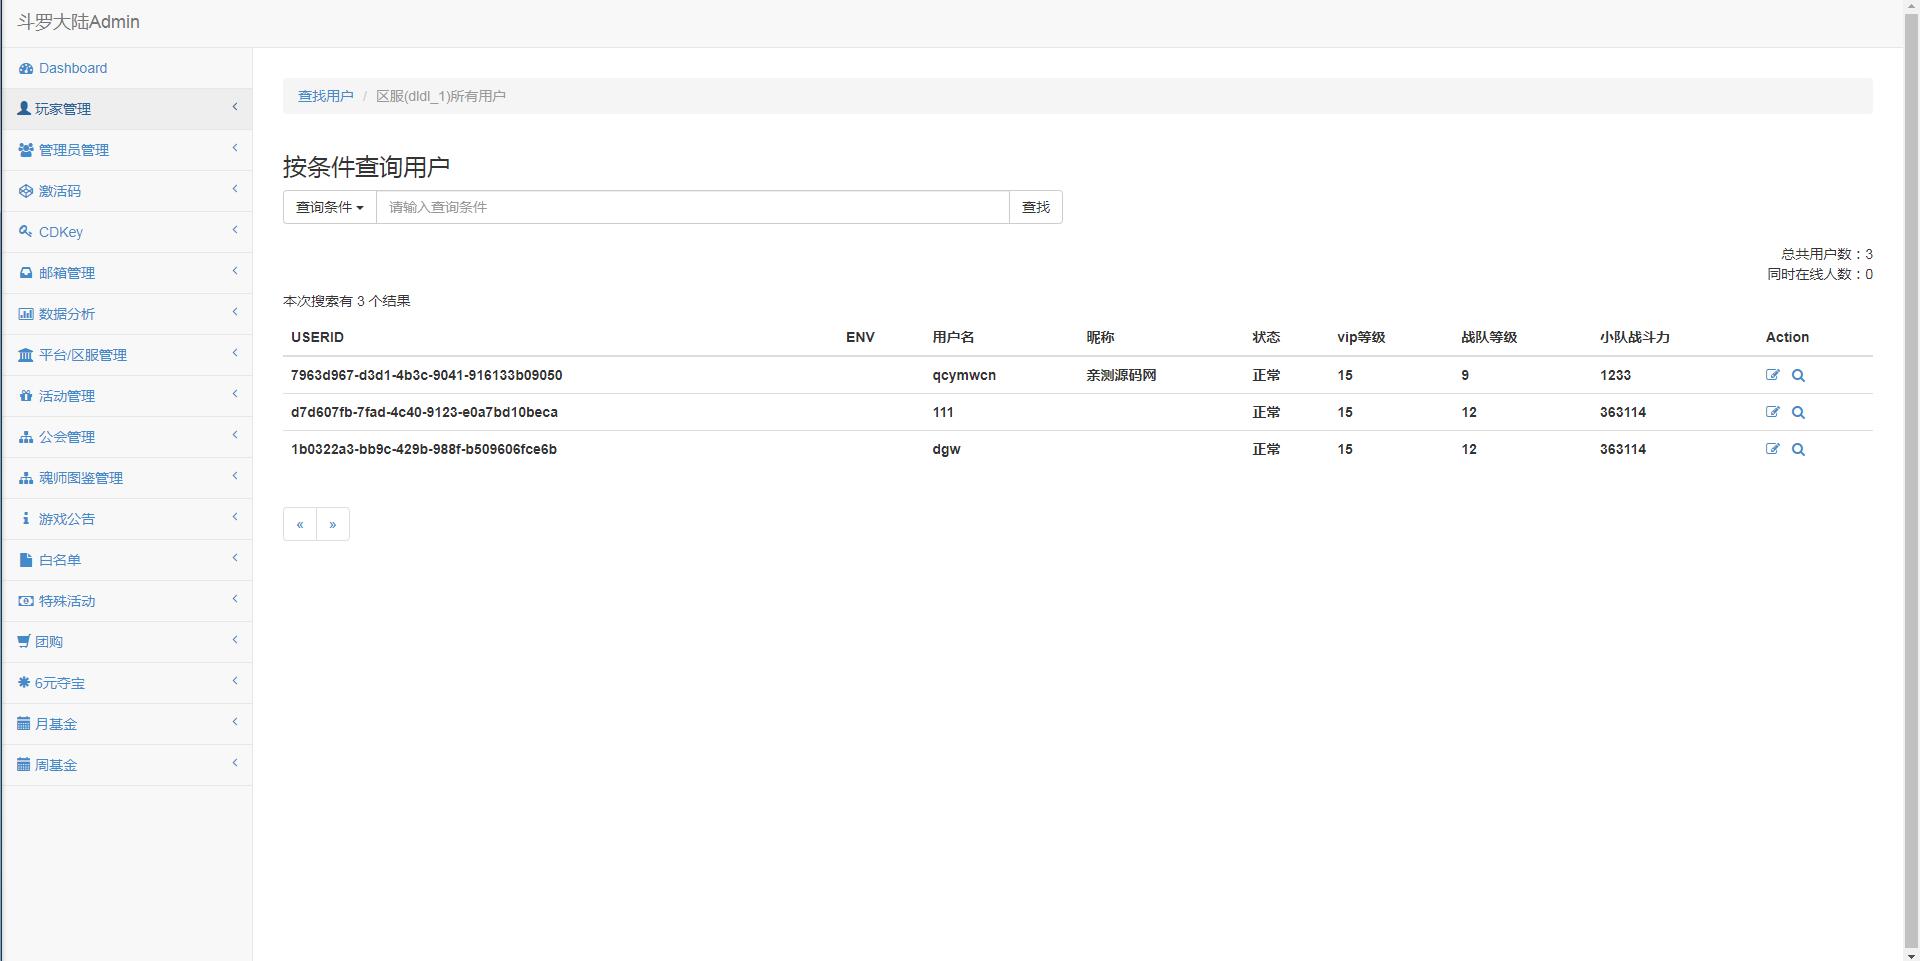Expand the 管理员管理 sidebar section
1920x961 pixels.
pyautogui.click(x=74, y=150)
